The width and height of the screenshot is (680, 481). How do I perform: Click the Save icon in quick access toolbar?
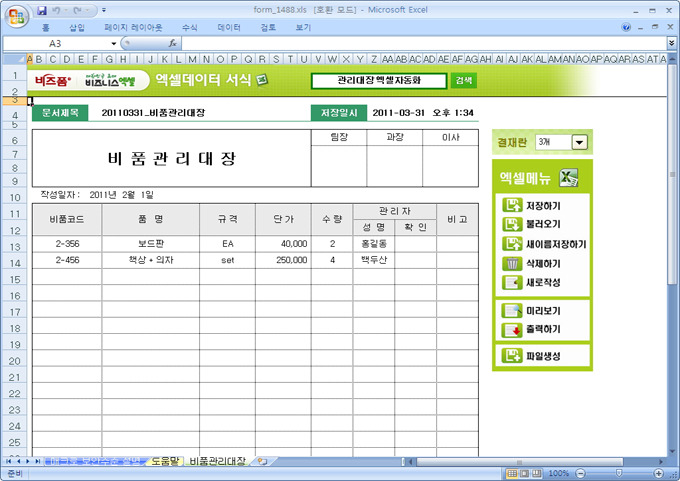(42, 10)
